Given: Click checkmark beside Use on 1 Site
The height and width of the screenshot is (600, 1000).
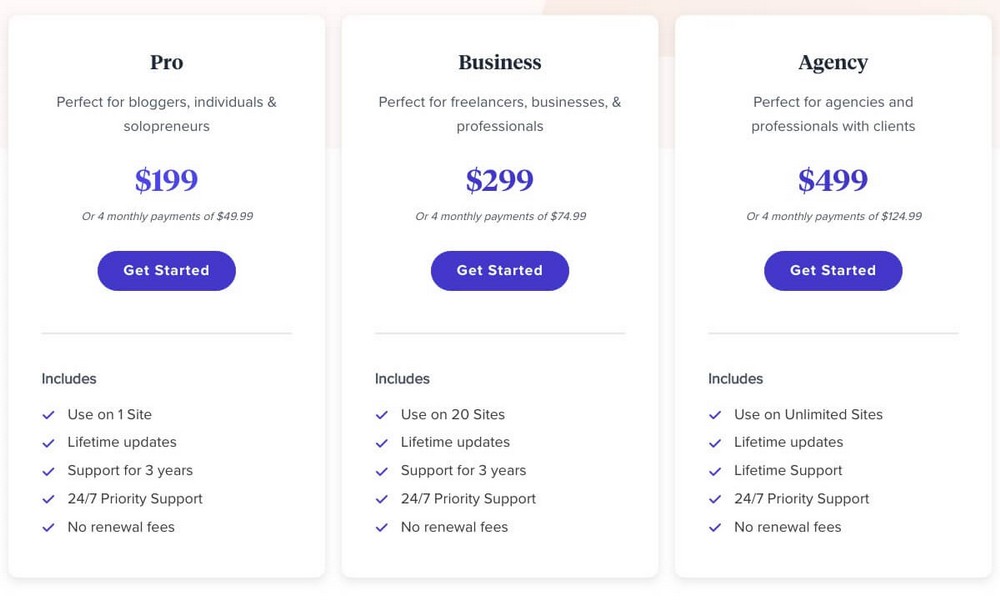Looking at the screenshot, I should 48,415.
